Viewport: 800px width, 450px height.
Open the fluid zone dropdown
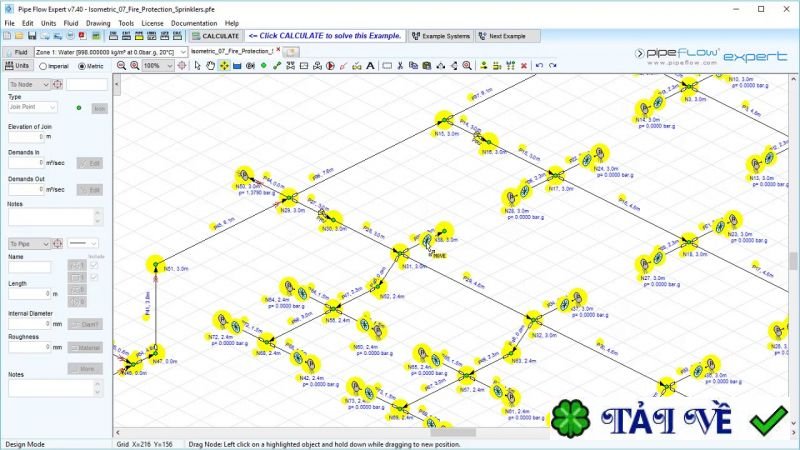(x=183, y=52)
